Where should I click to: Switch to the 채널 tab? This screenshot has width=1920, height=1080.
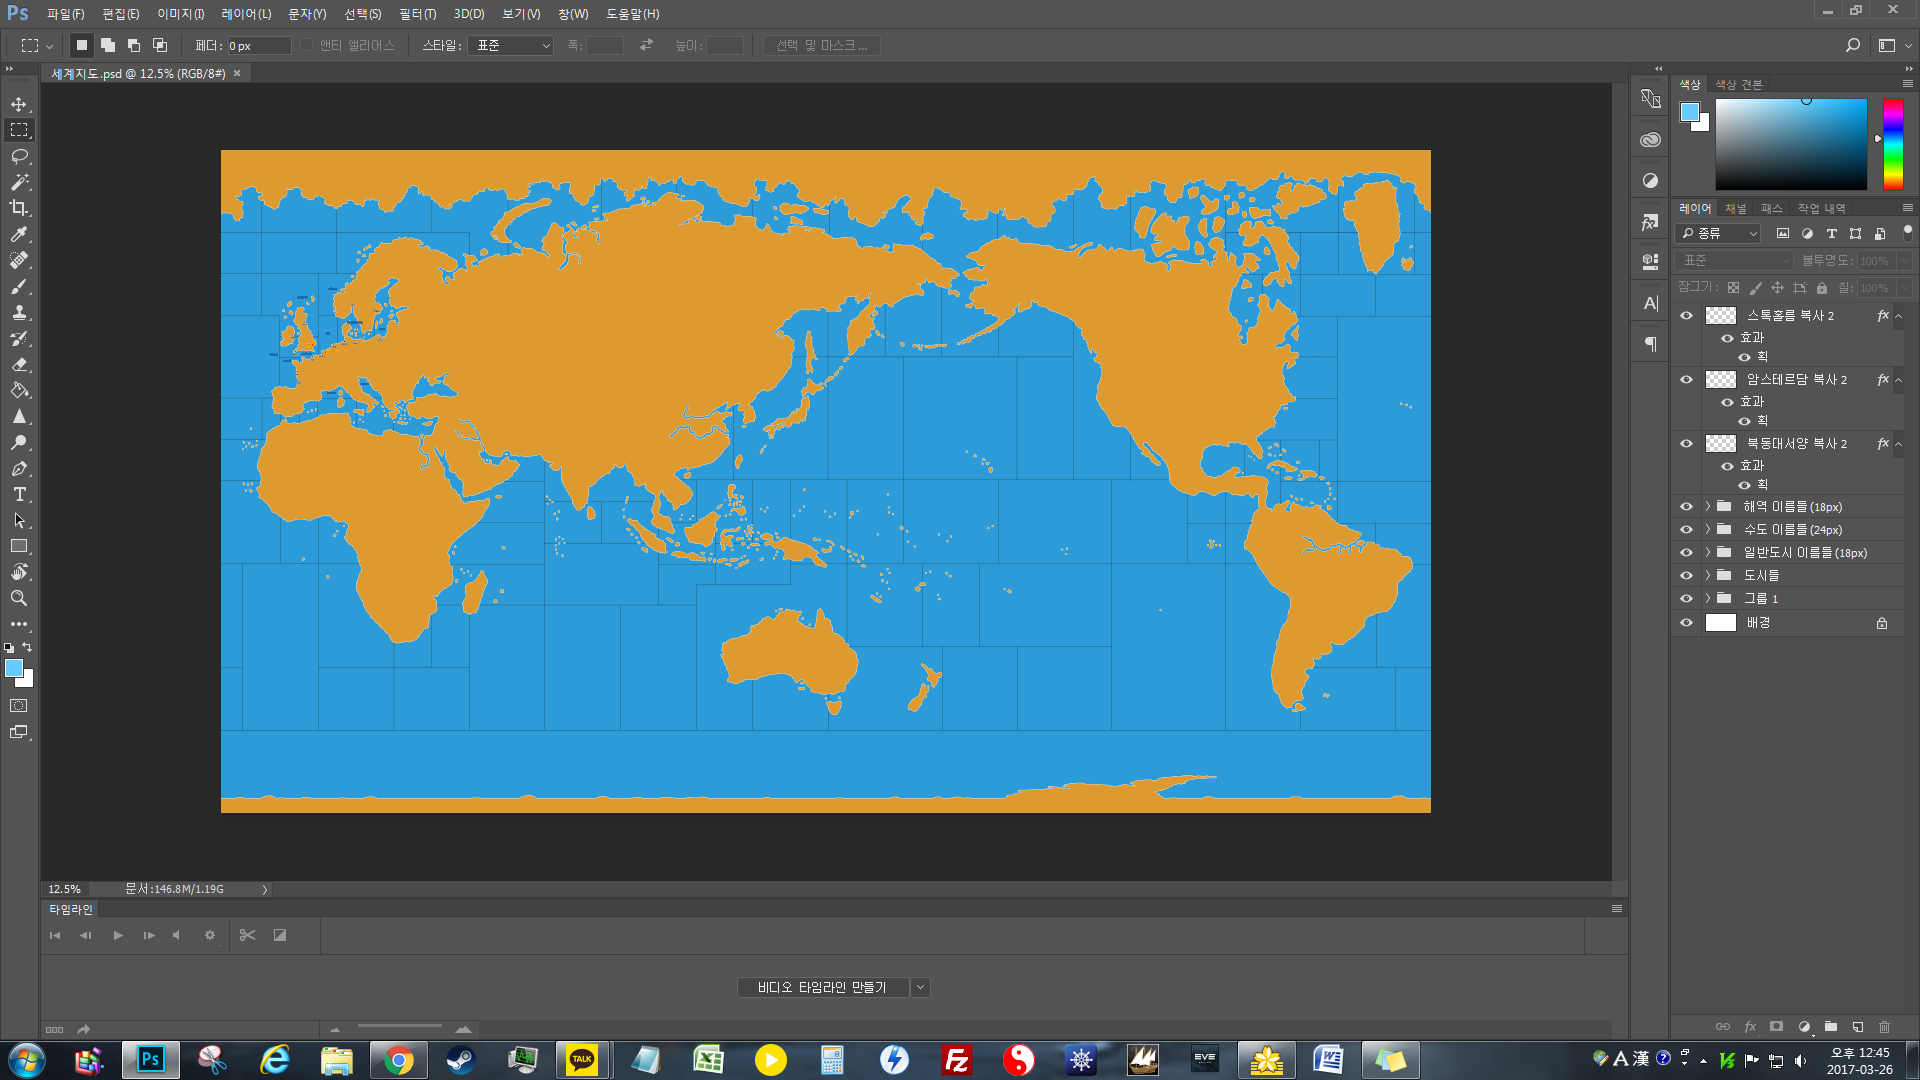1735,209
